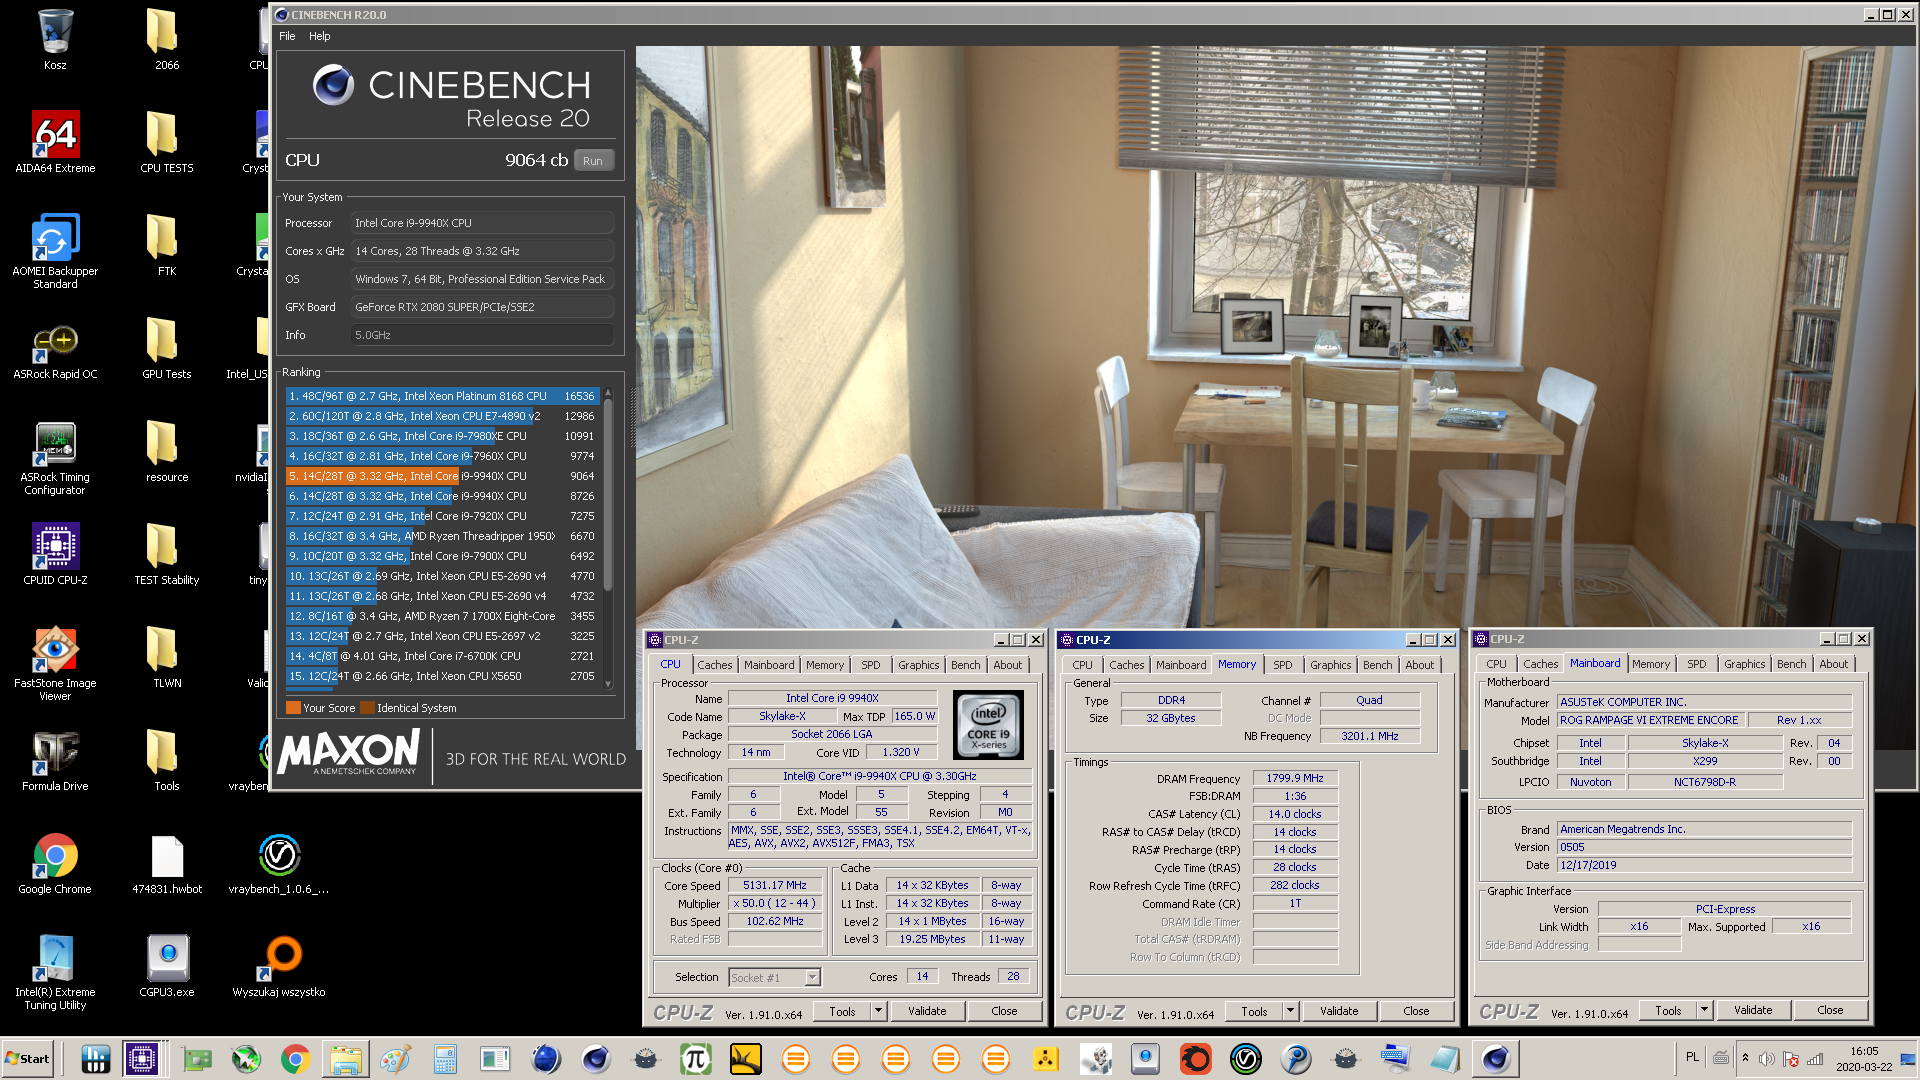
Task: Switch to SPD tab in middle CPU-Z window
Action: pos(1282,665)
